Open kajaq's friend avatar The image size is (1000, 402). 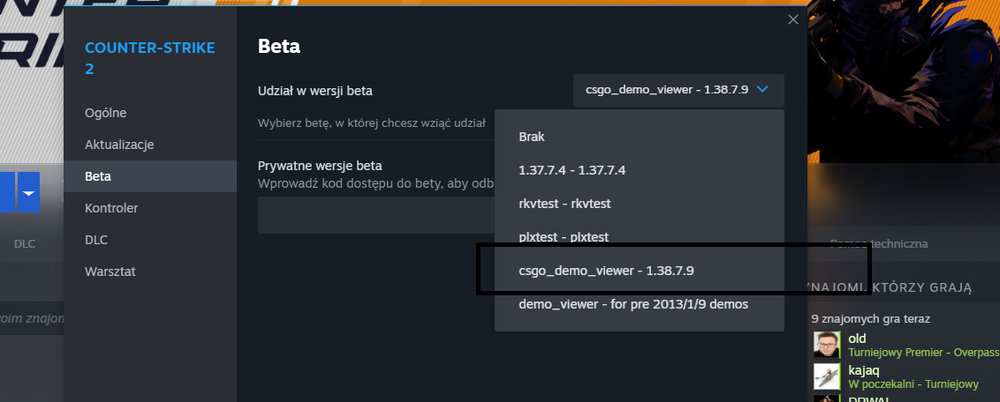click(x=827, y=376)
